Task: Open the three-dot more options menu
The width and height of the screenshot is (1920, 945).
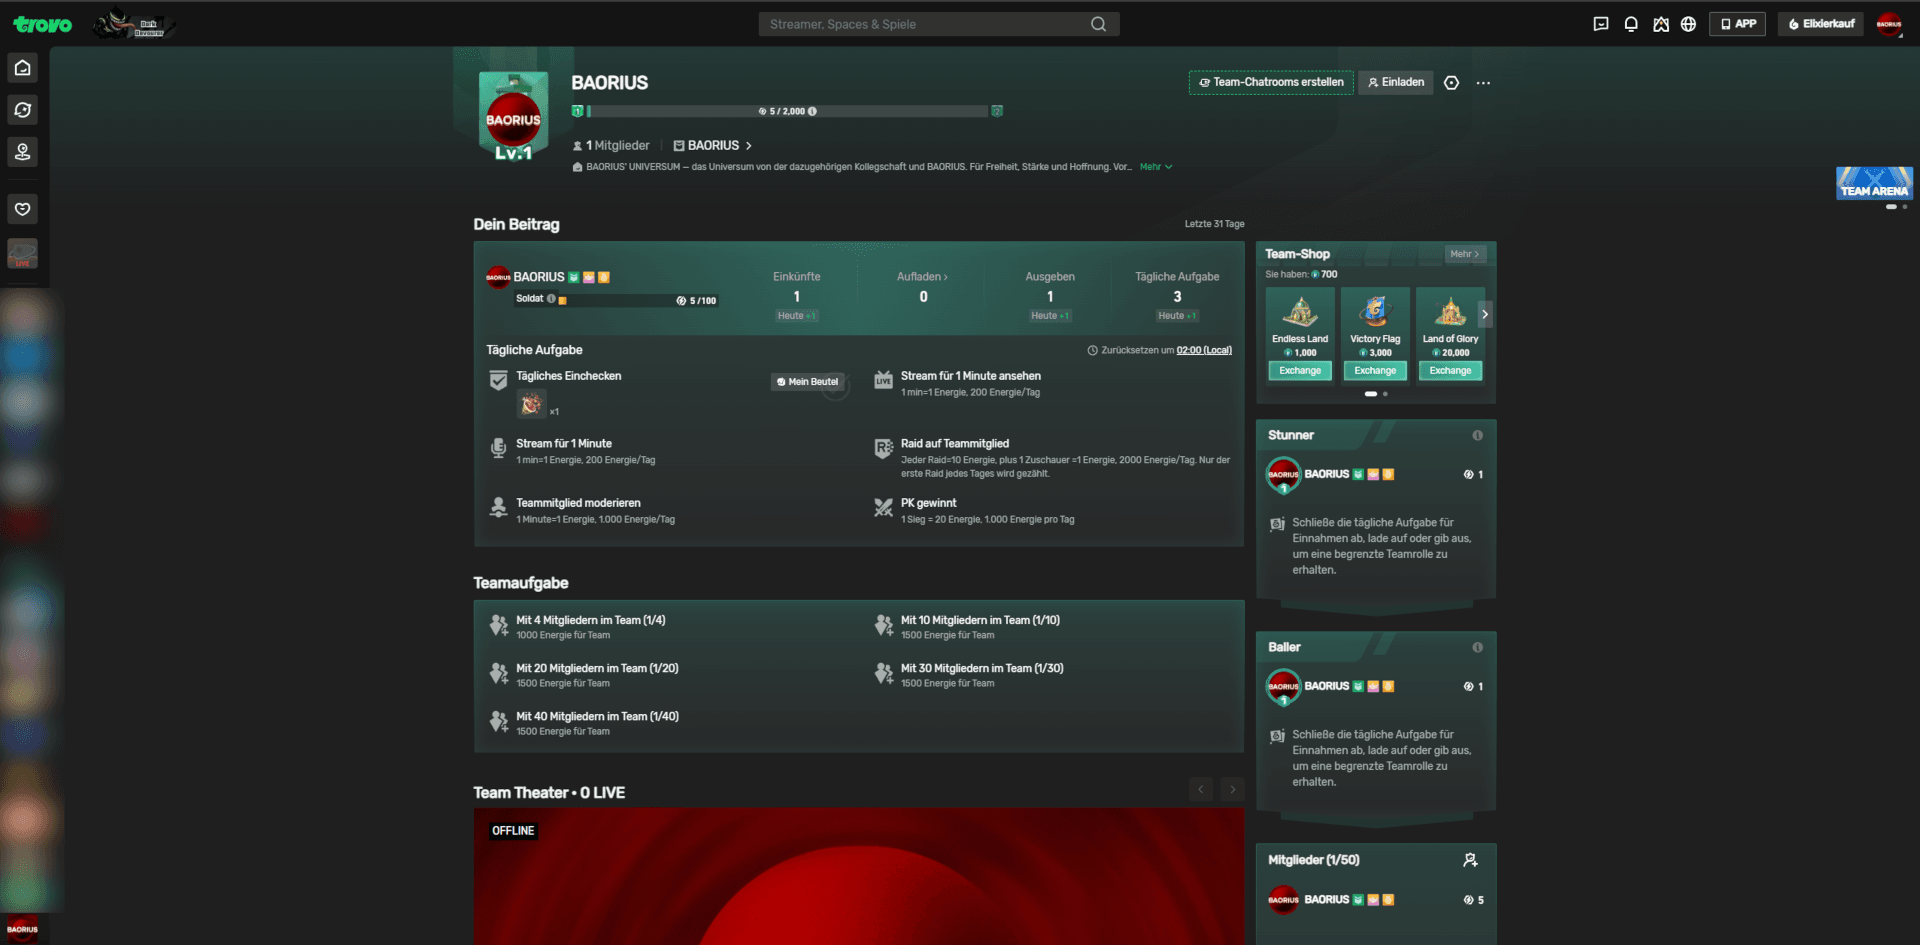Action: pos(1483,83)
